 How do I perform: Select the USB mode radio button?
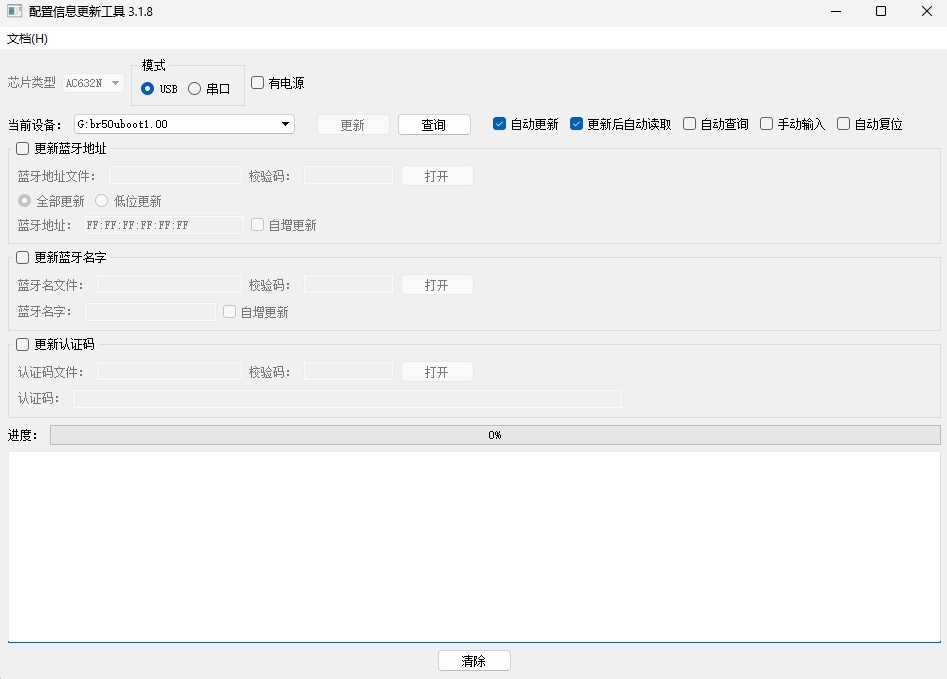(148, 89)
